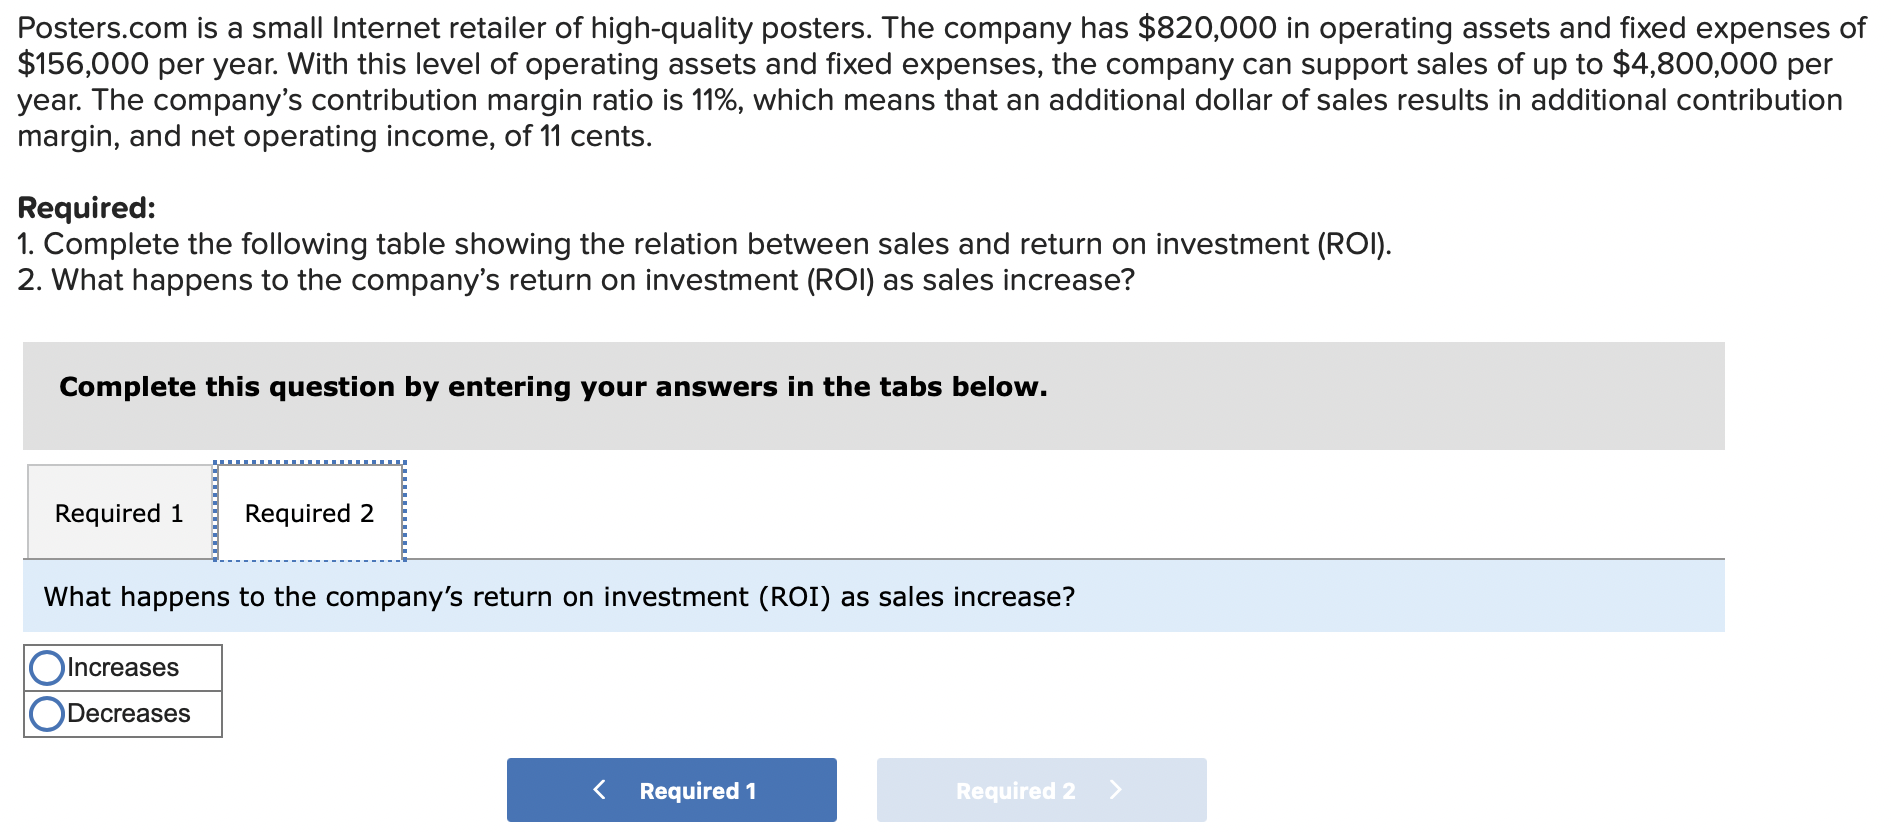Image resolution: width=1891 pixels, height=833 pixels.
Task: Click the Increases label text
Action: pyautogui.click(x=120, y=666)
